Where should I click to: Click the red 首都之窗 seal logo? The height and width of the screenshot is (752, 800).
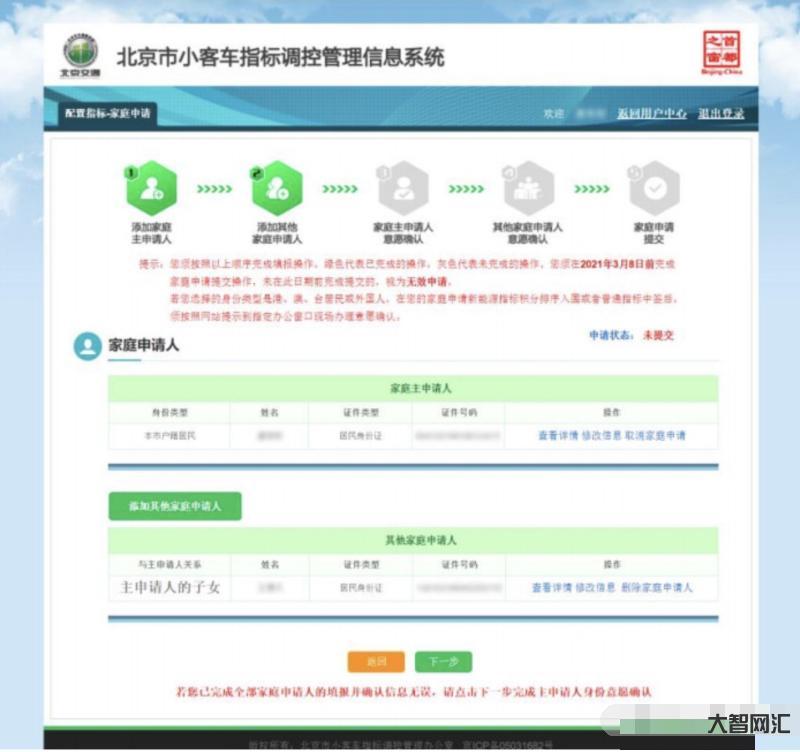point(720,54)
